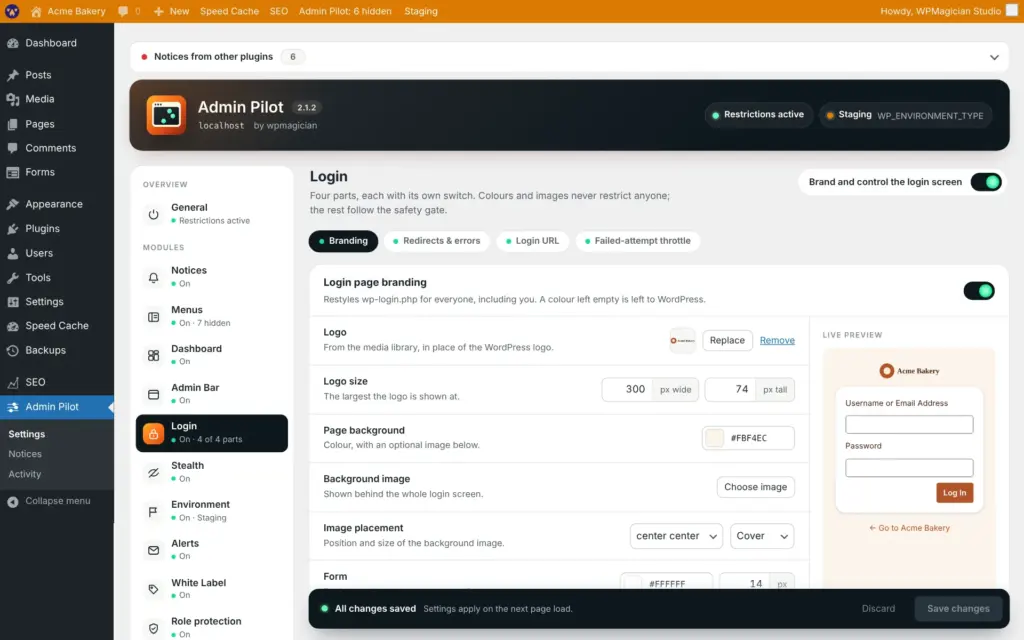Image resolution: width=1024 pixels, height=640 pixels.
Task: Click Go to Acme Bakery link
Action: (909, 528)
